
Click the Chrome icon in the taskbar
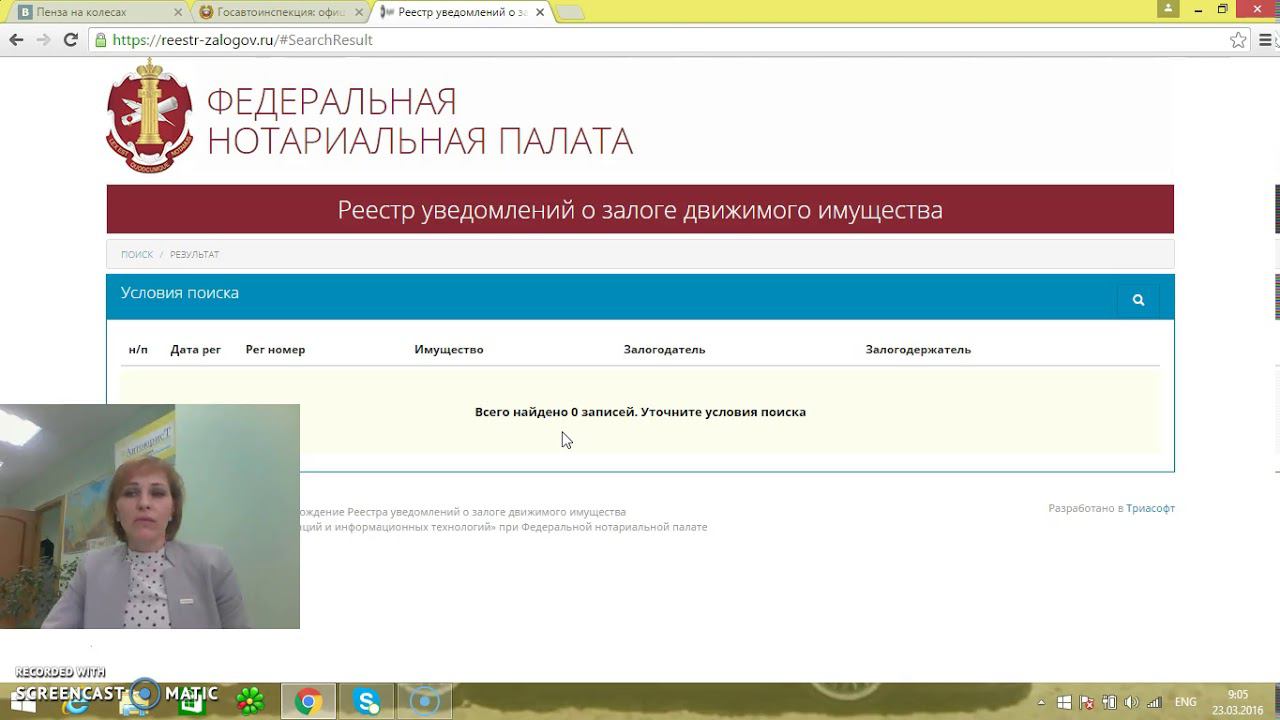308,702
